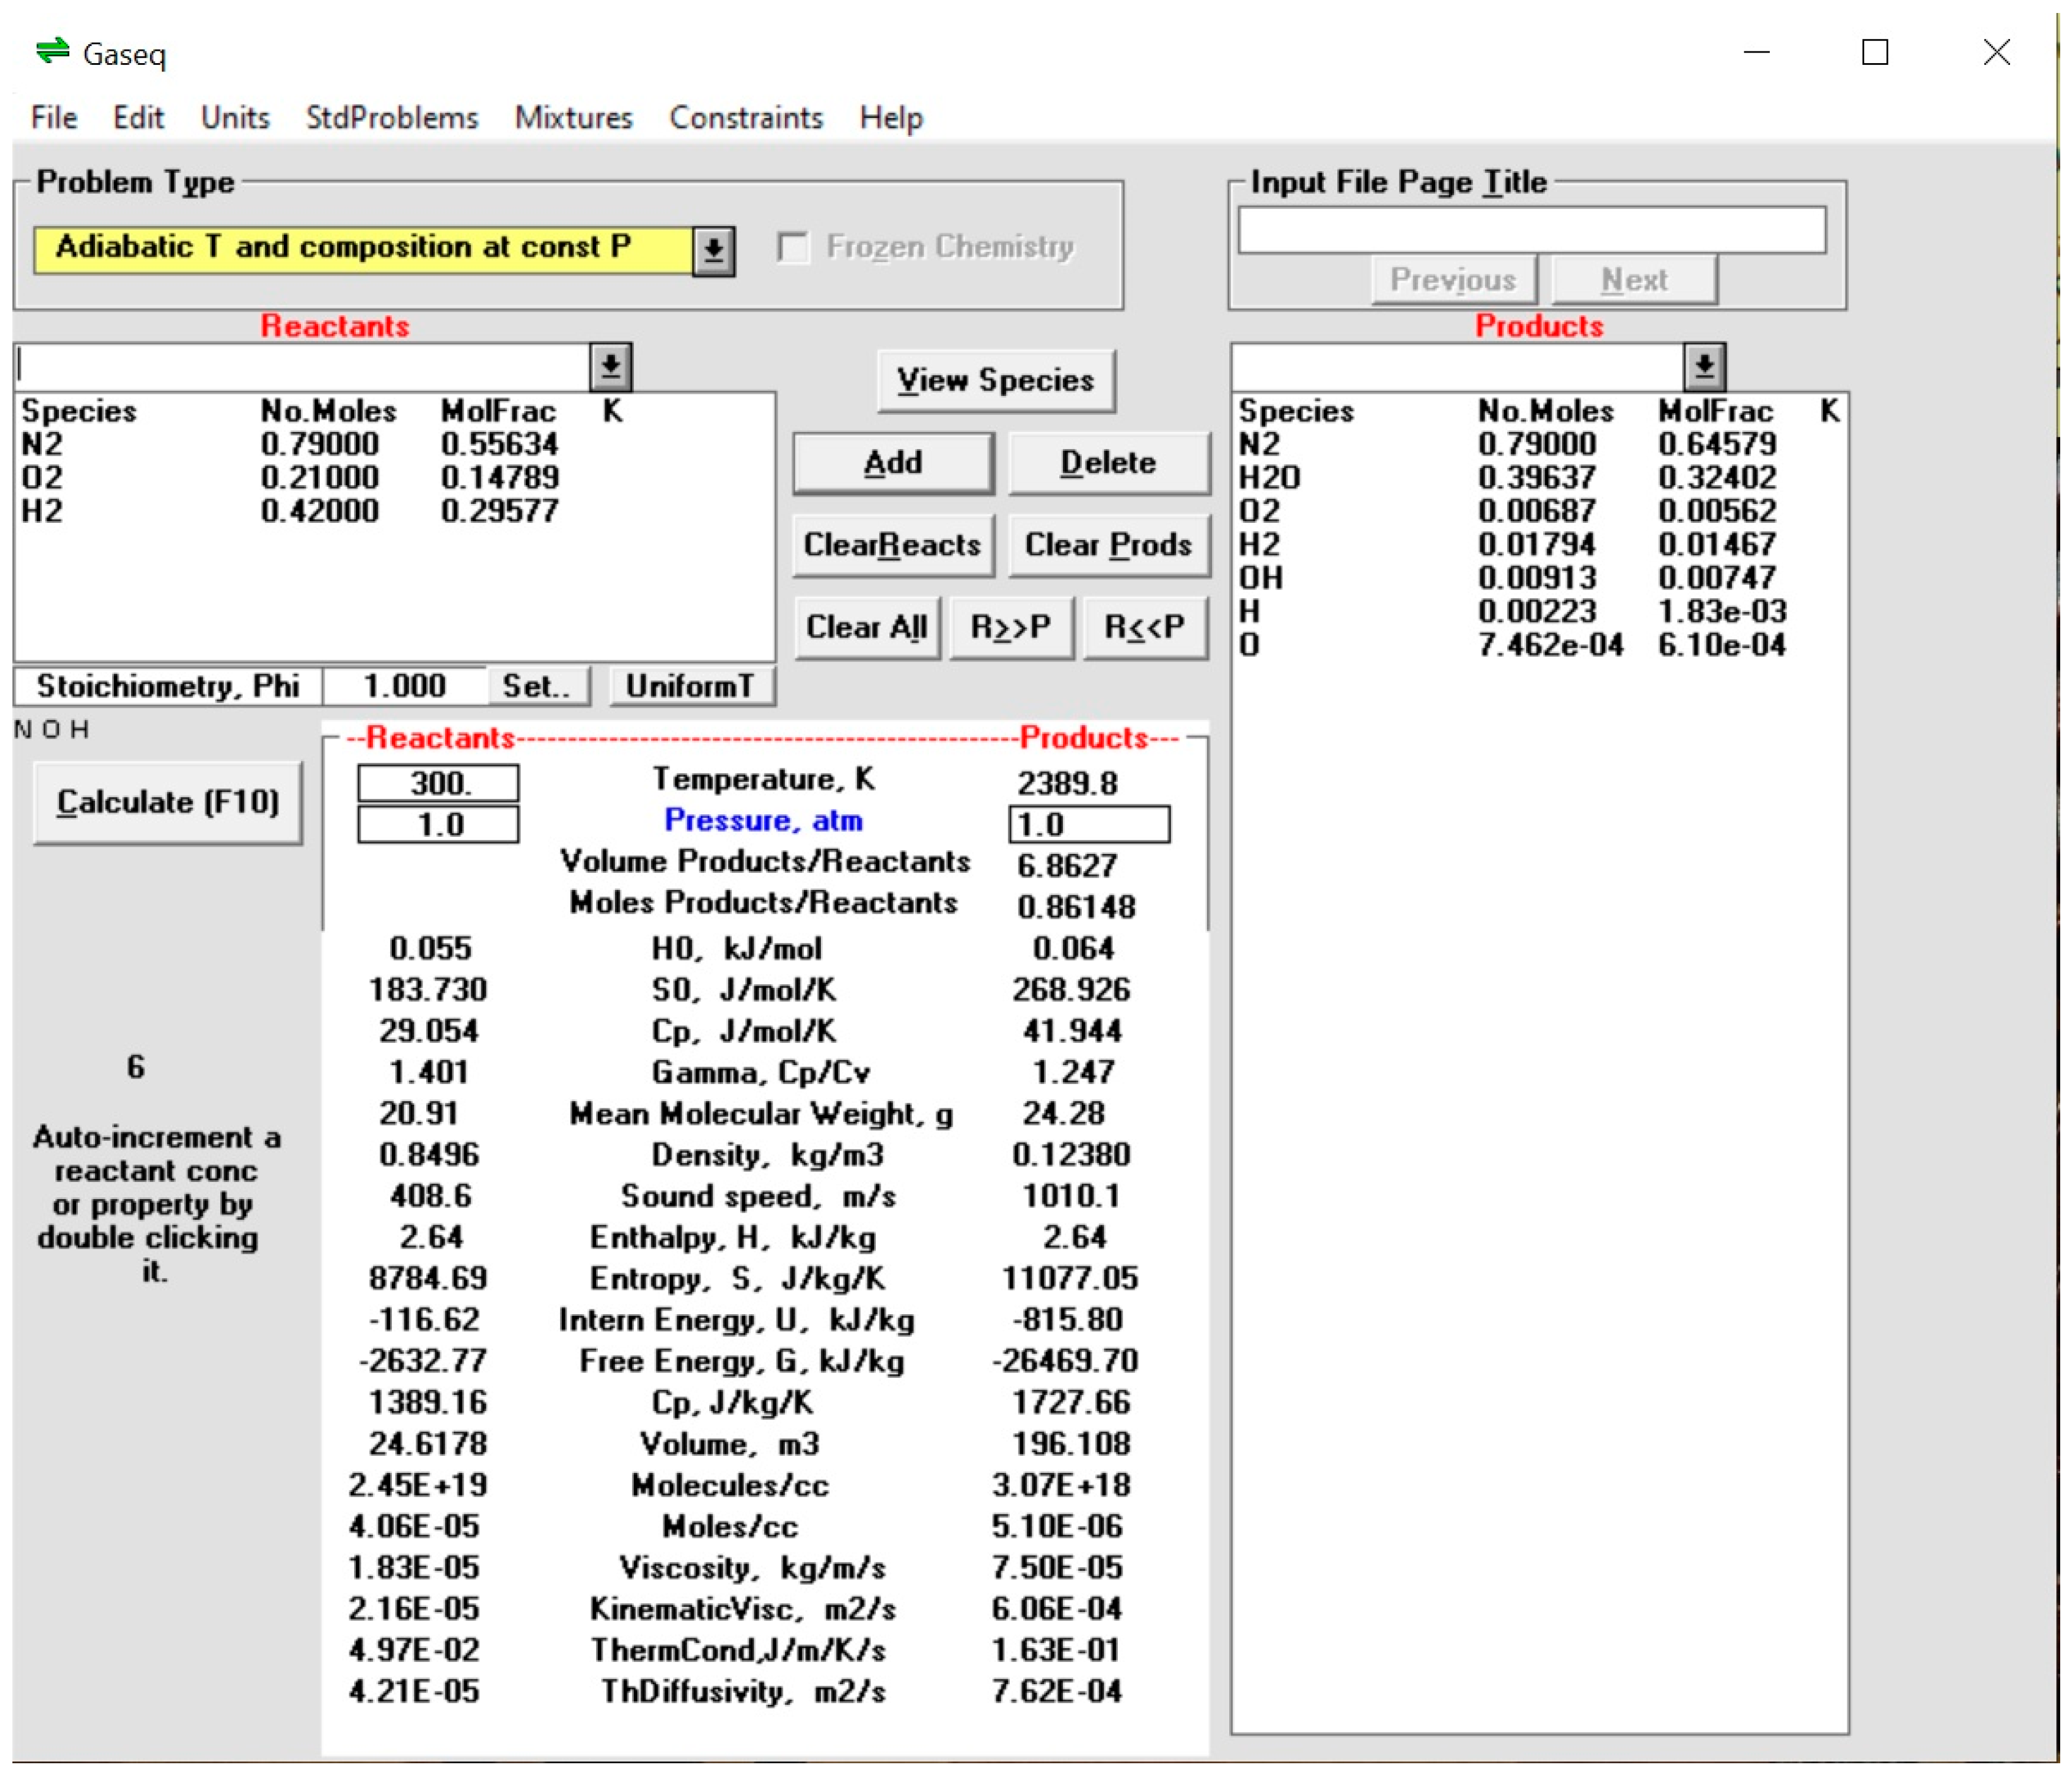2072x1778 pixels.
Task: Expand the Products species dropdown
Action: 1704,367
